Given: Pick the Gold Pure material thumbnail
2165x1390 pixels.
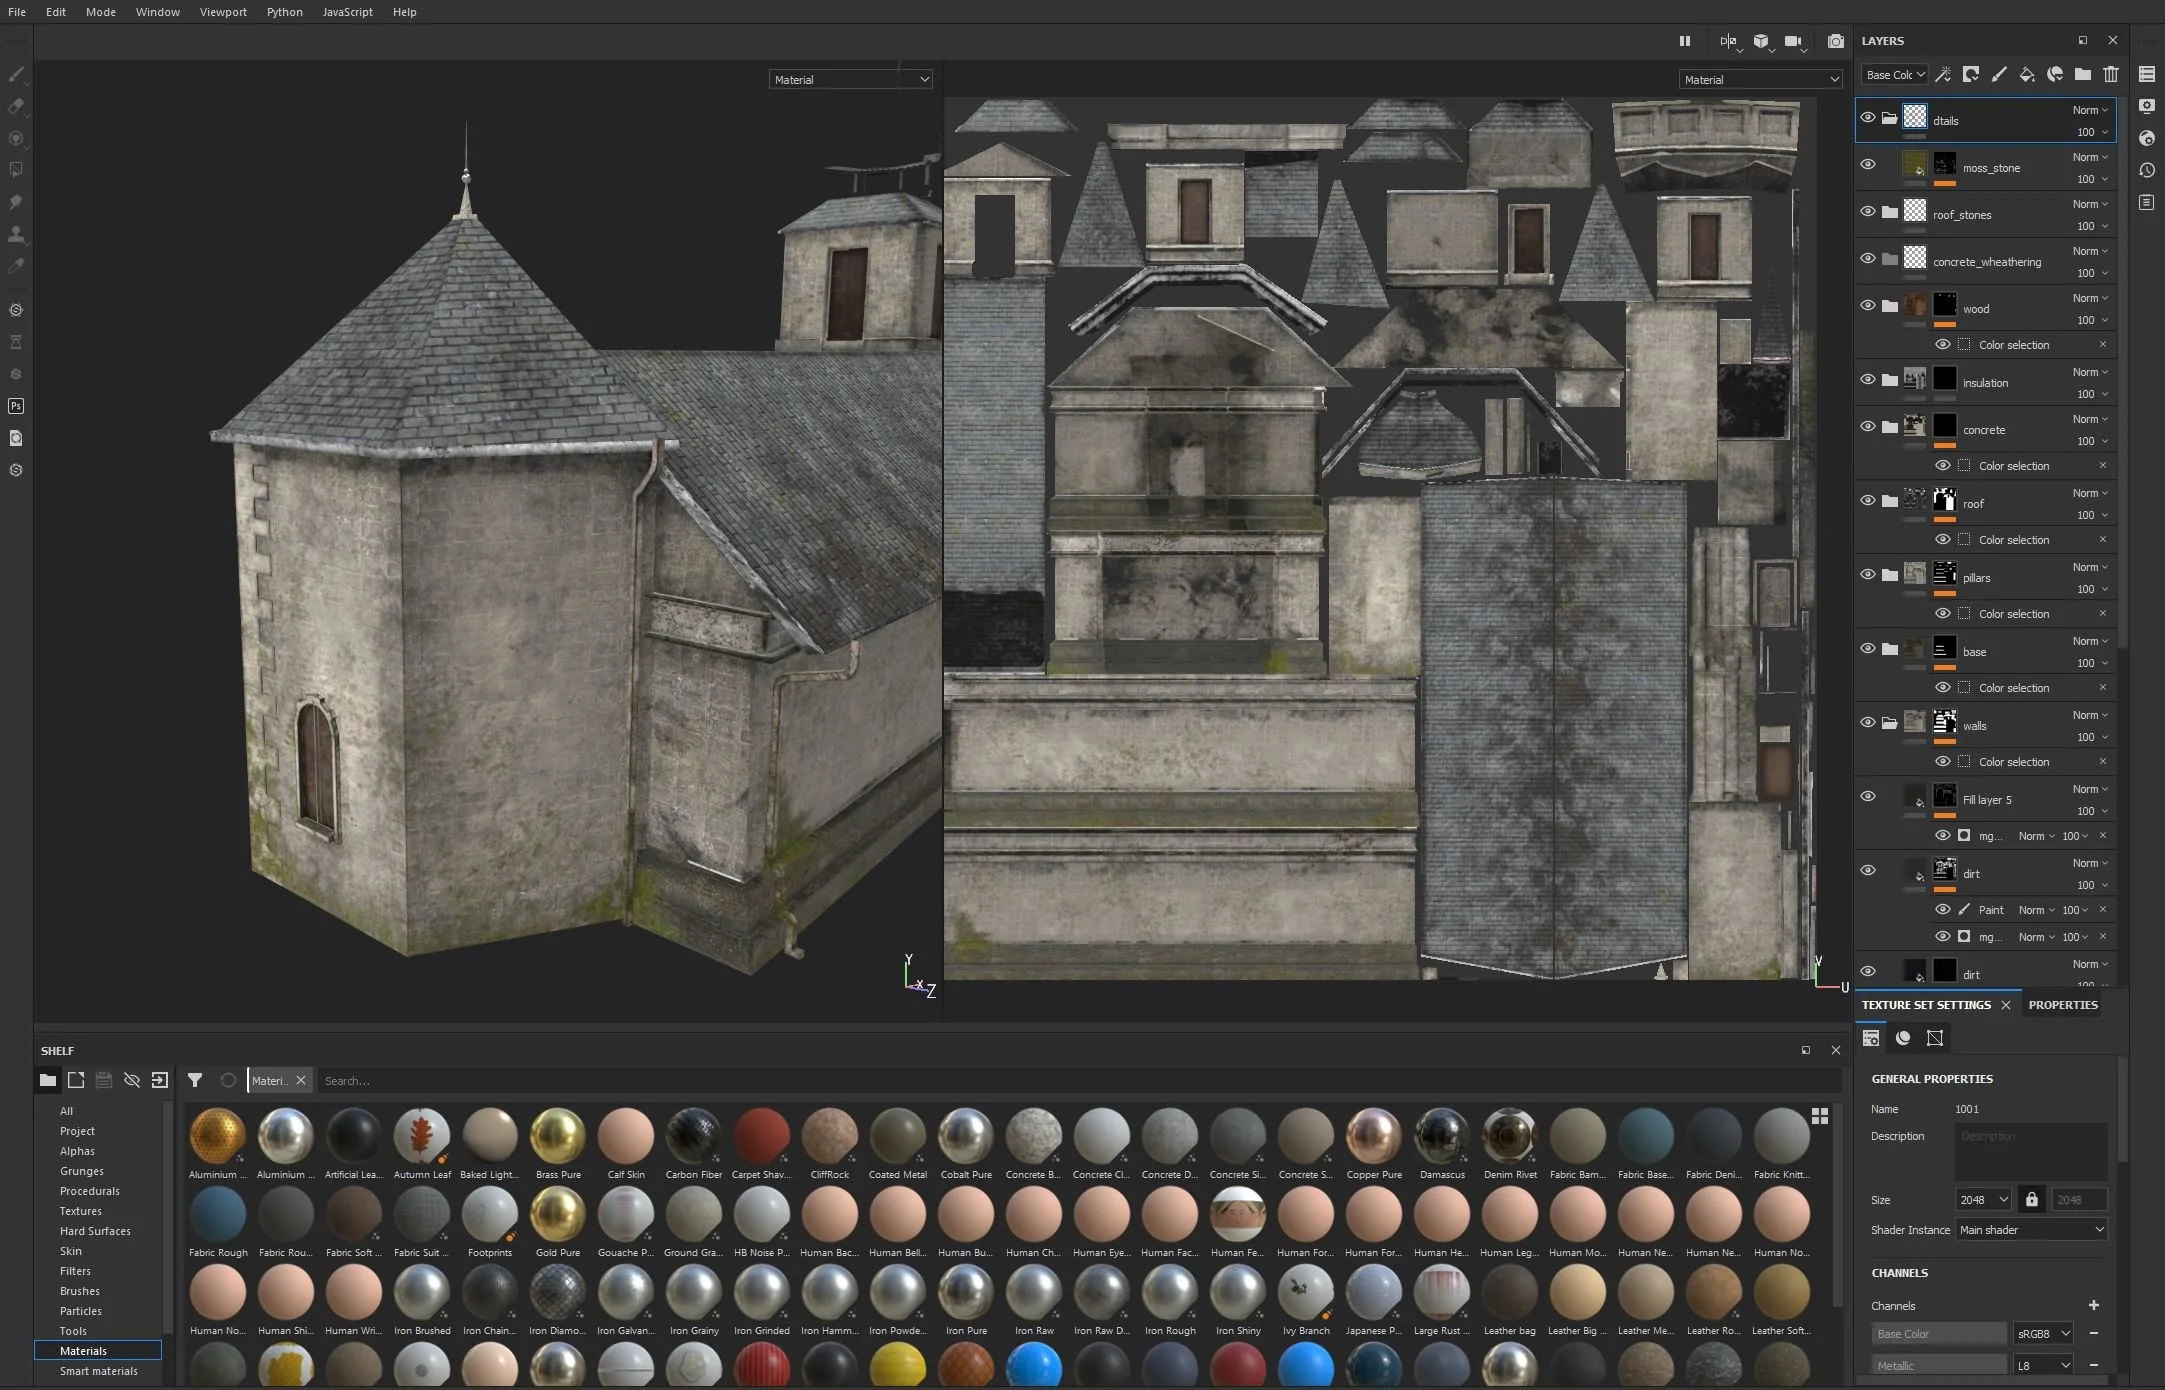Looking at the screenshot, I should (x=557, y=1214).
